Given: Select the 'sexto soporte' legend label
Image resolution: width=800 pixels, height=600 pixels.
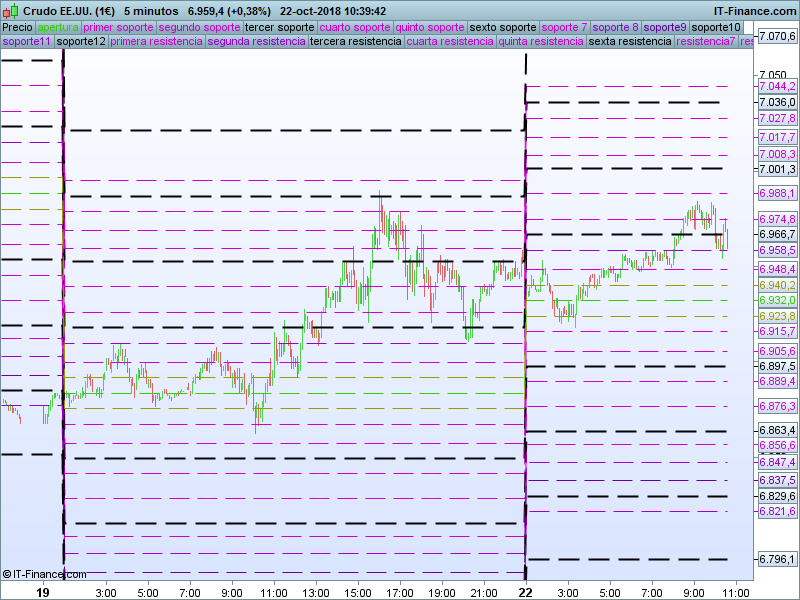Looking at the screenshot, I should [503, 27].
